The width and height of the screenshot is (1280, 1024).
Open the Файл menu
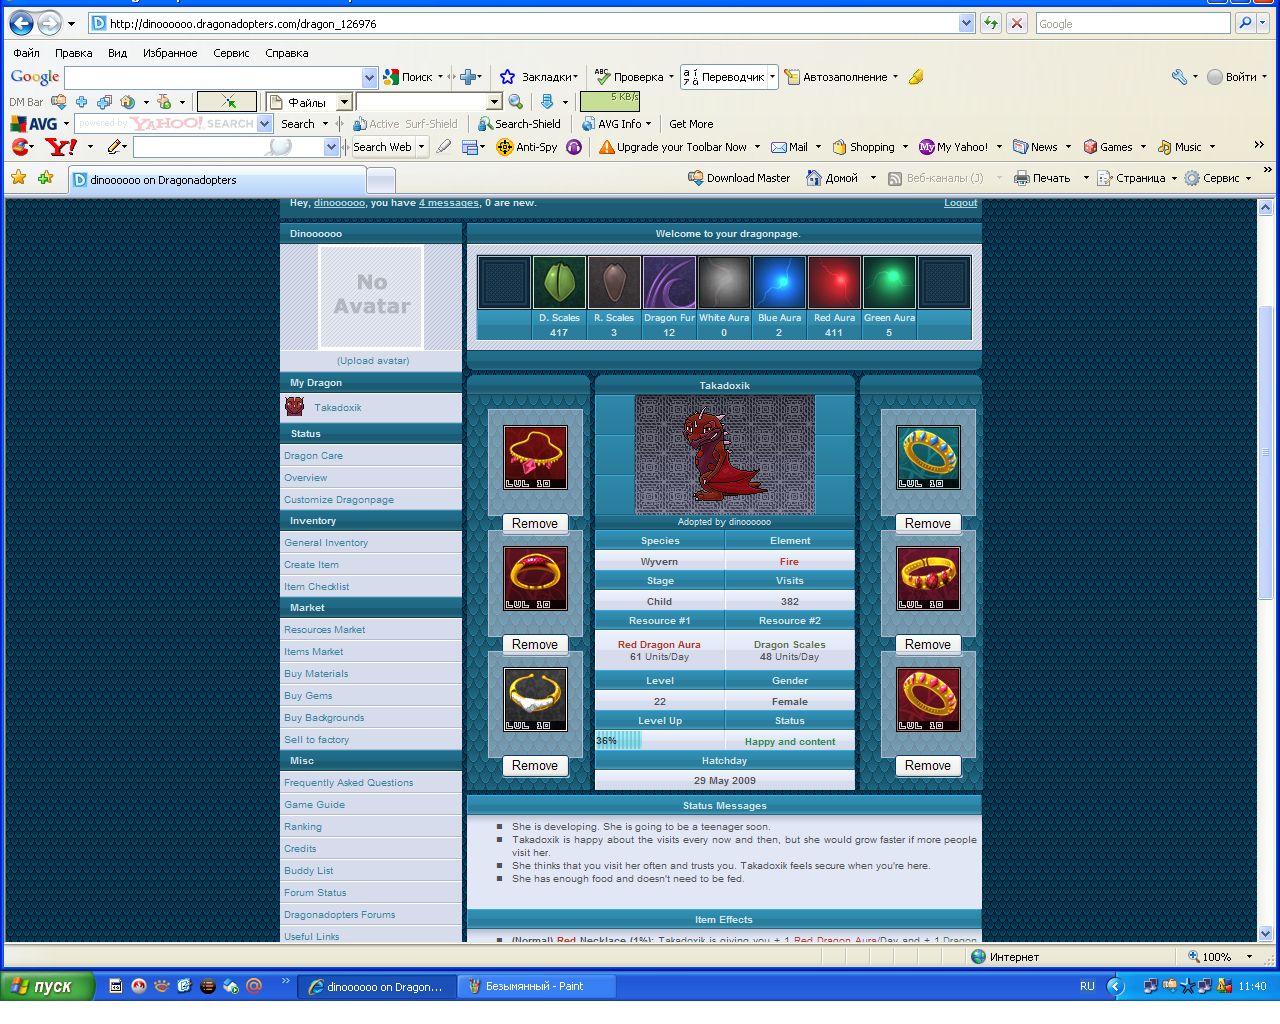point(27,53)
